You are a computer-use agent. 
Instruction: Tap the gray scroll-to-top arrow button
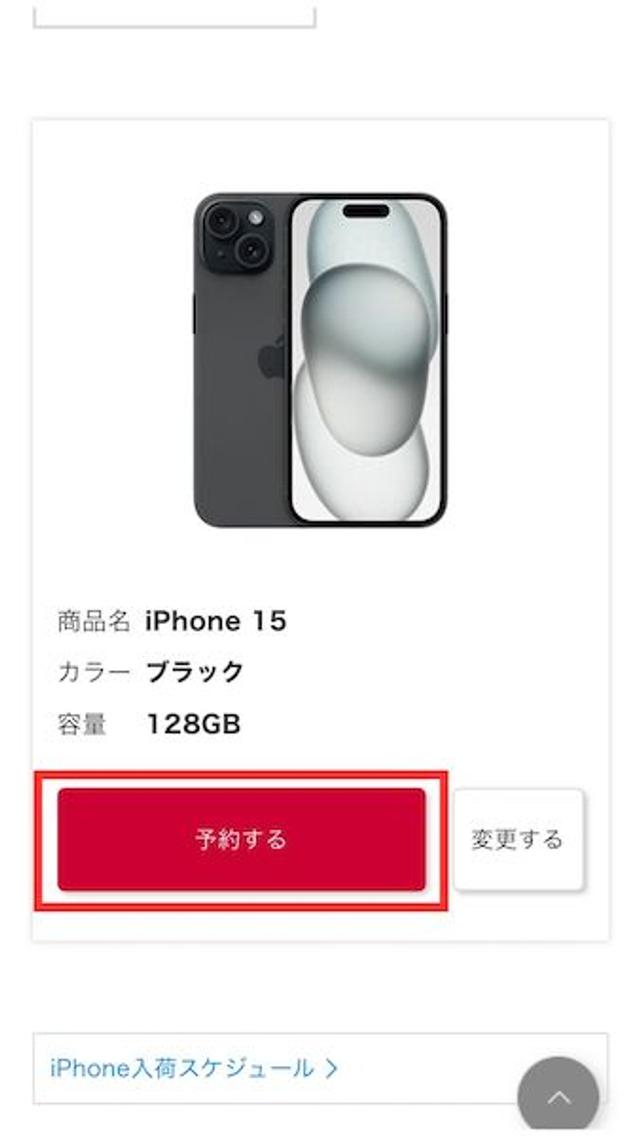pyautogui.click(x=558, y=1096)
